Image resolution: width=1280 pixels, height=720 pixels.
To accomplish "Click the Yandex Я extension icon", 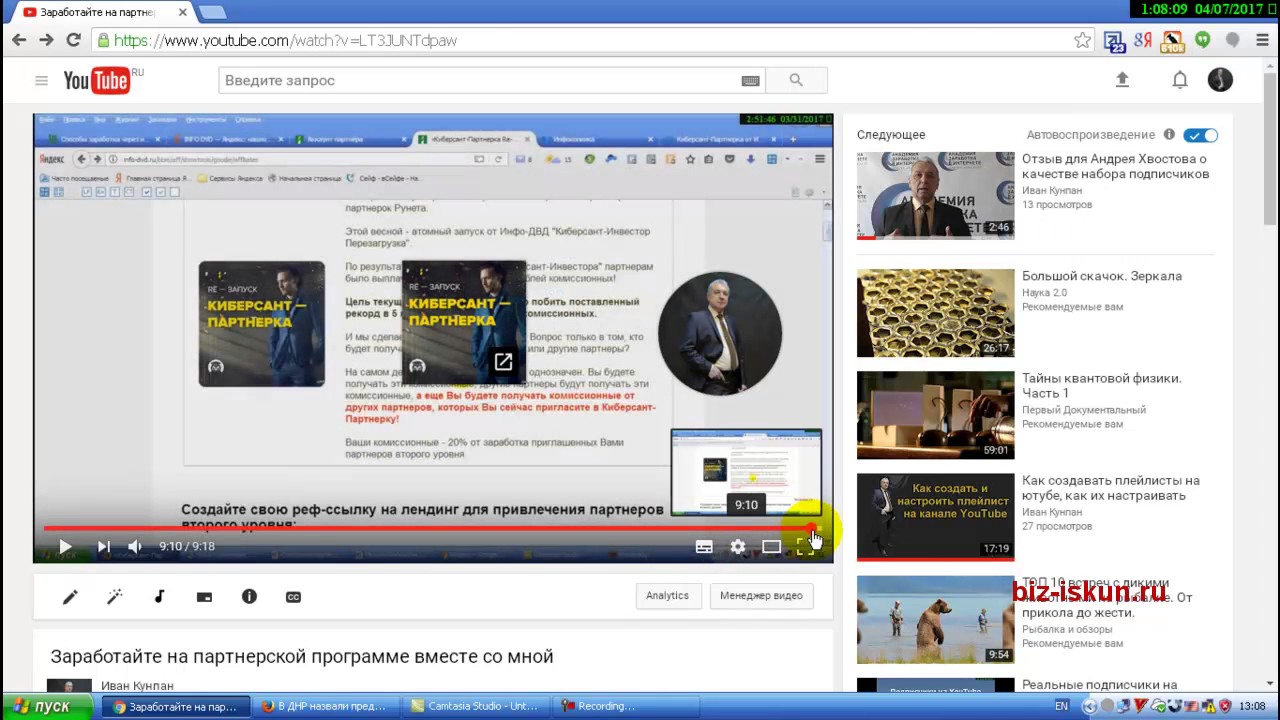I will [1143, 40].
